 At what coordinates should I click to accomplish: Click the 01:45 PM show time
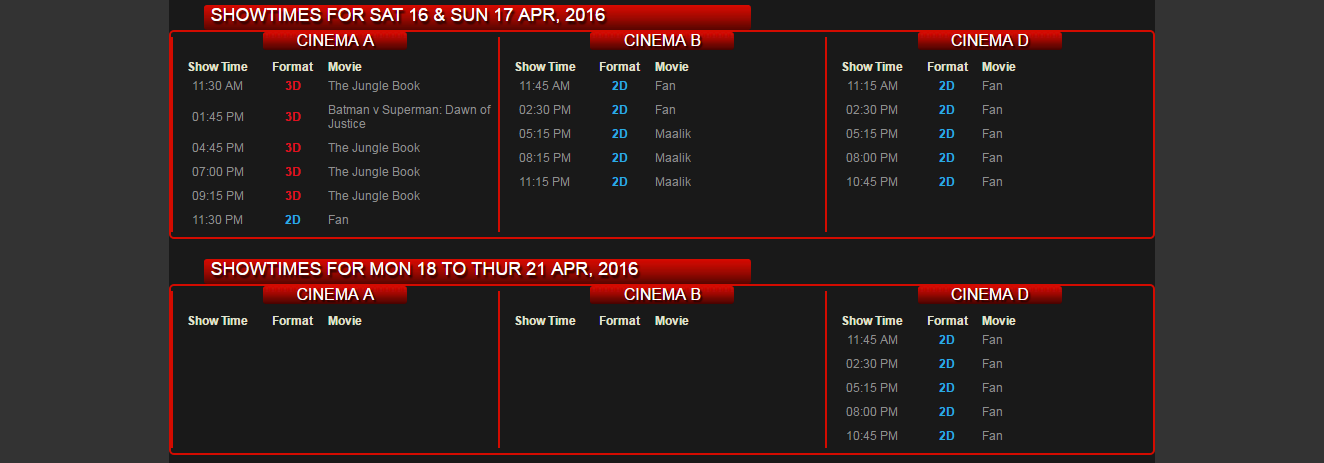point(218,117)
